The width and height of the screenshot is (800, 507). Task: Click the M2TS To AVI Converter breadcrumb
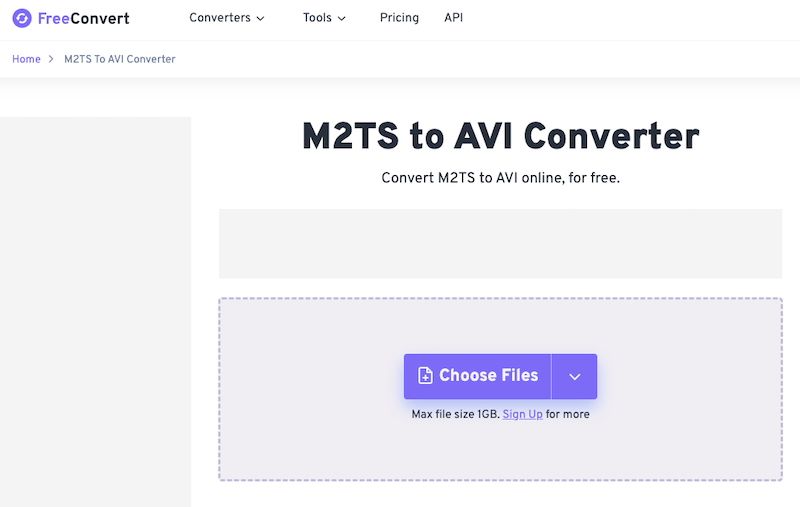point(120,59)
